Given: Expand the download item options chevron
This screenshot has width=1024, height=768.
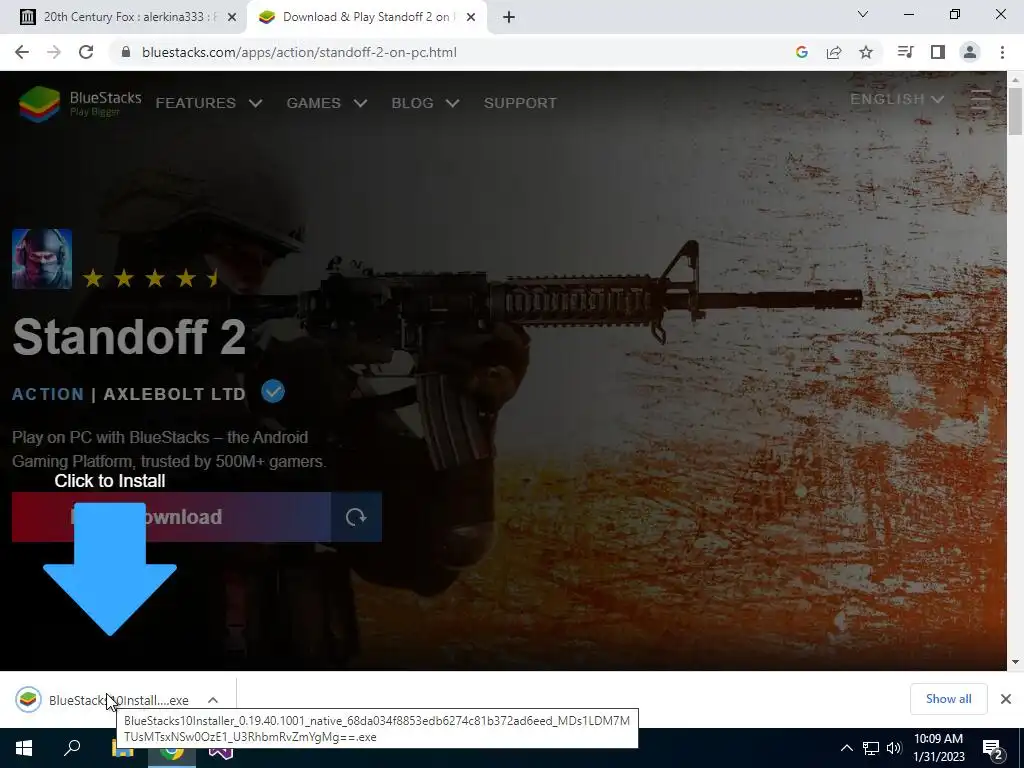Looking at the screenshot, I should [213, 700].
